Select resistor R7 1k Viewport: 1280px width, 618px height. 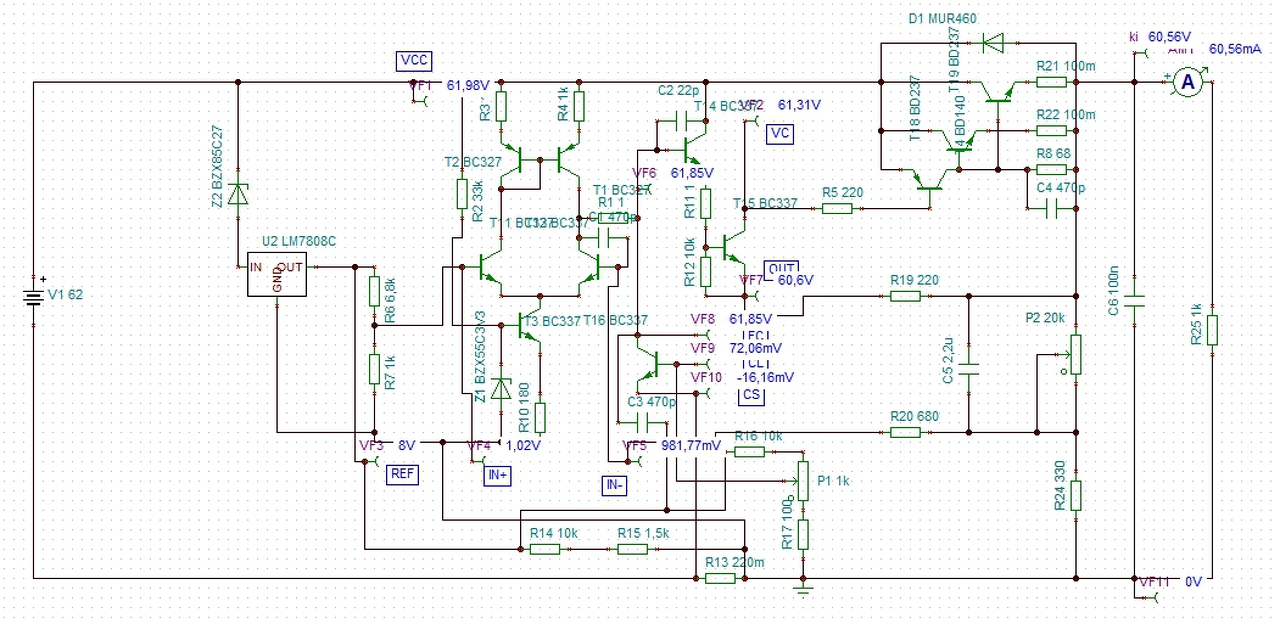click(x=373, y=367)
